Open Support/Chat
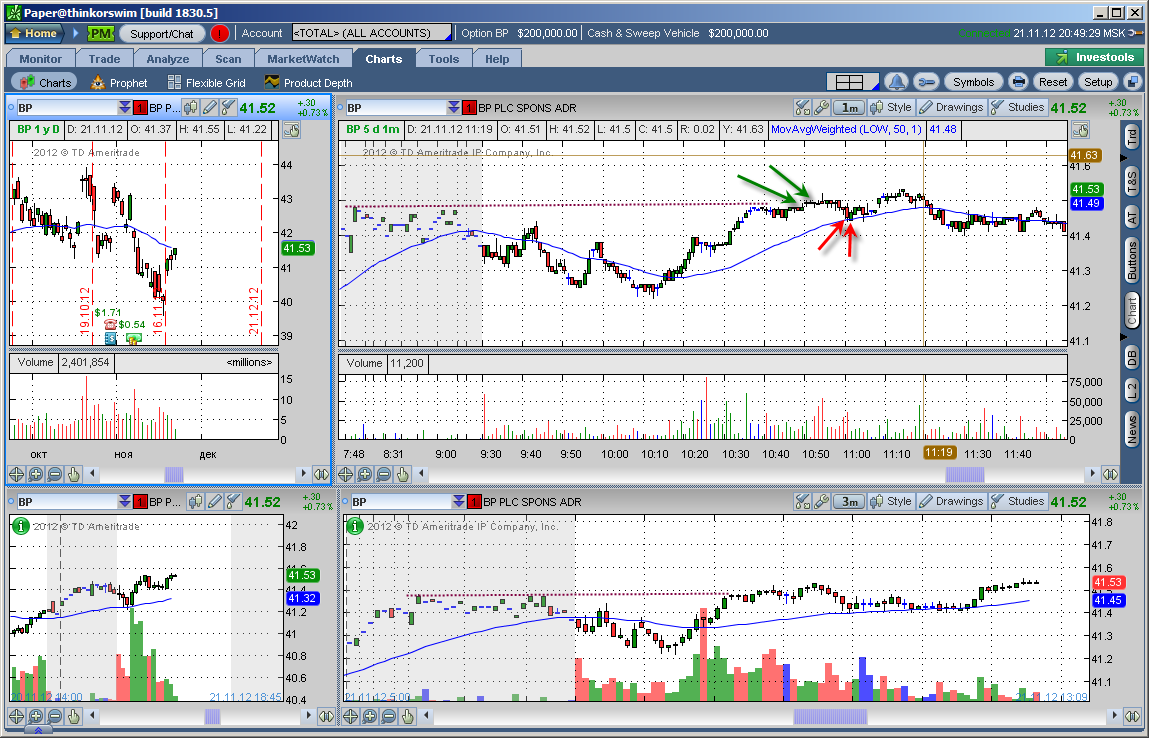The width and height of the screenshot is (1149, 738). tap(161, 33)
